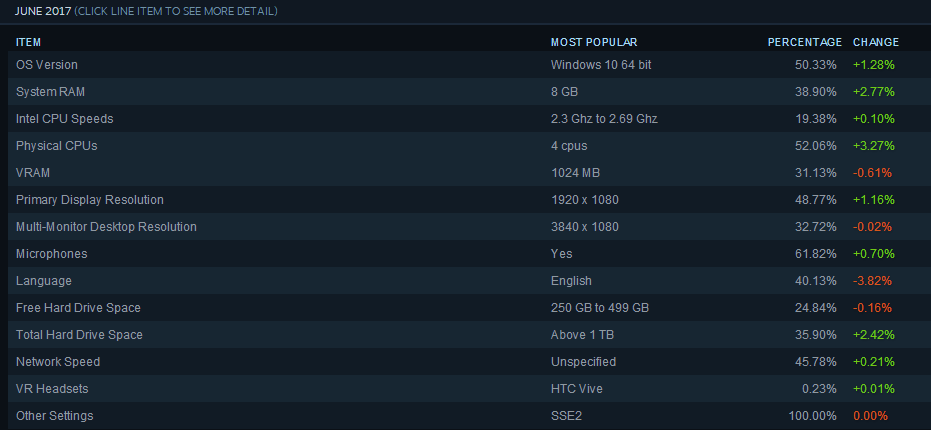
Task: Expand the Language line item
Action: coord(44,281)
